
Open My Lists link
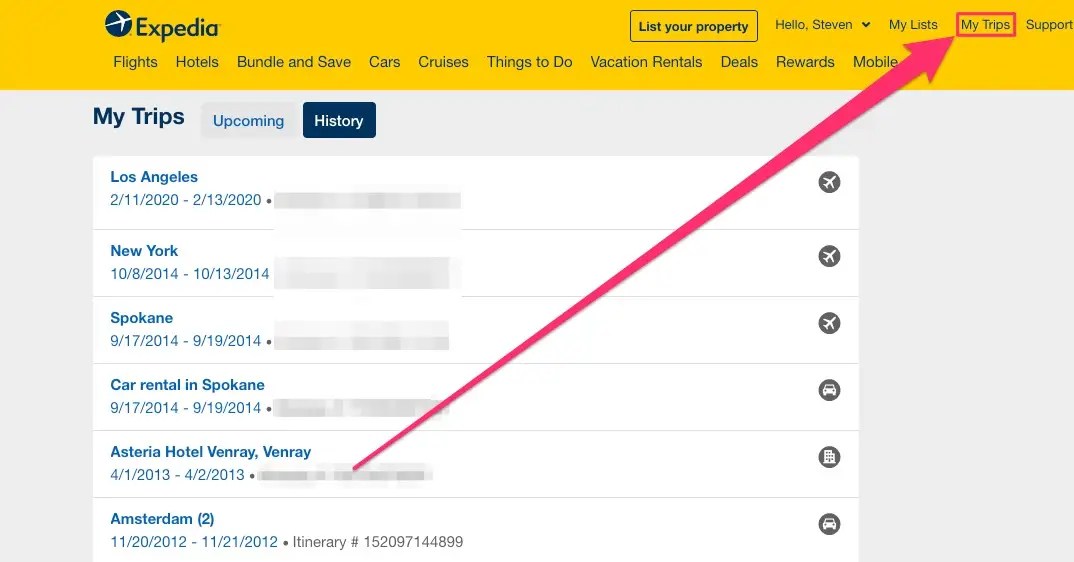click(x=913, y=25)
